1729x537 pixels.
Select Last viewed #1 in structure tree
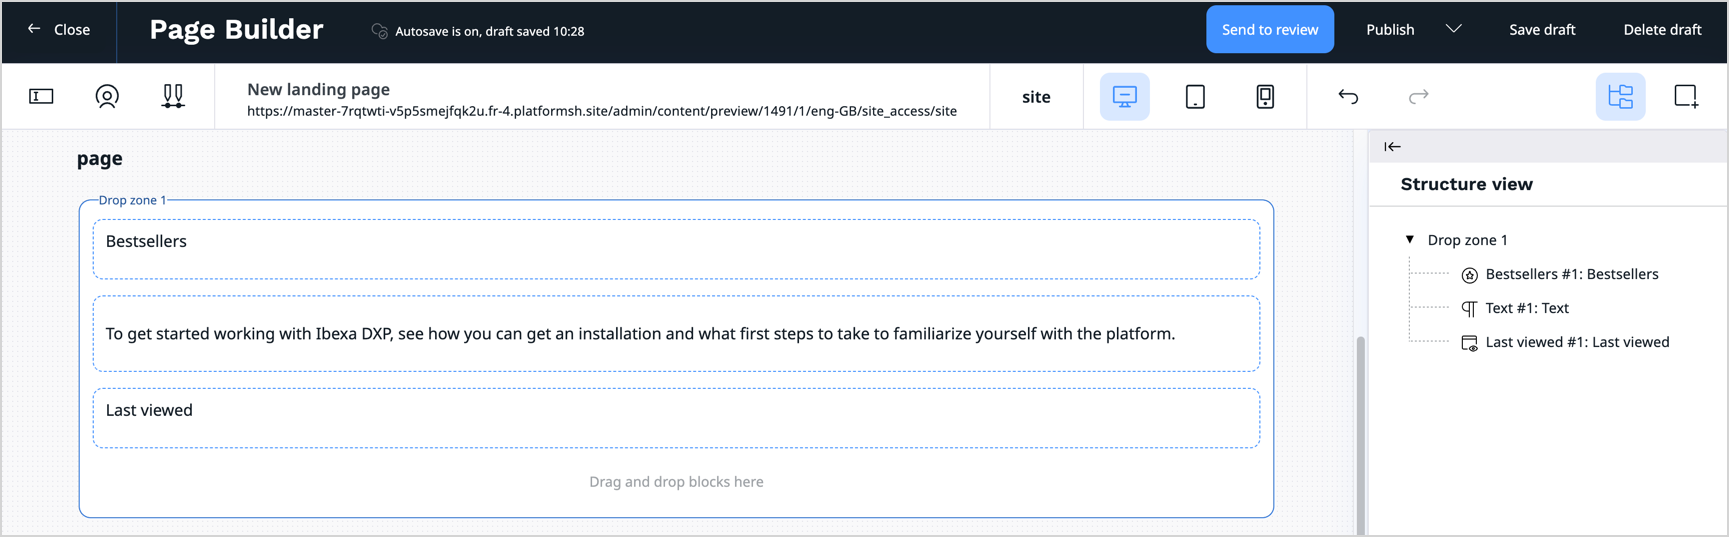[1576, 342]
